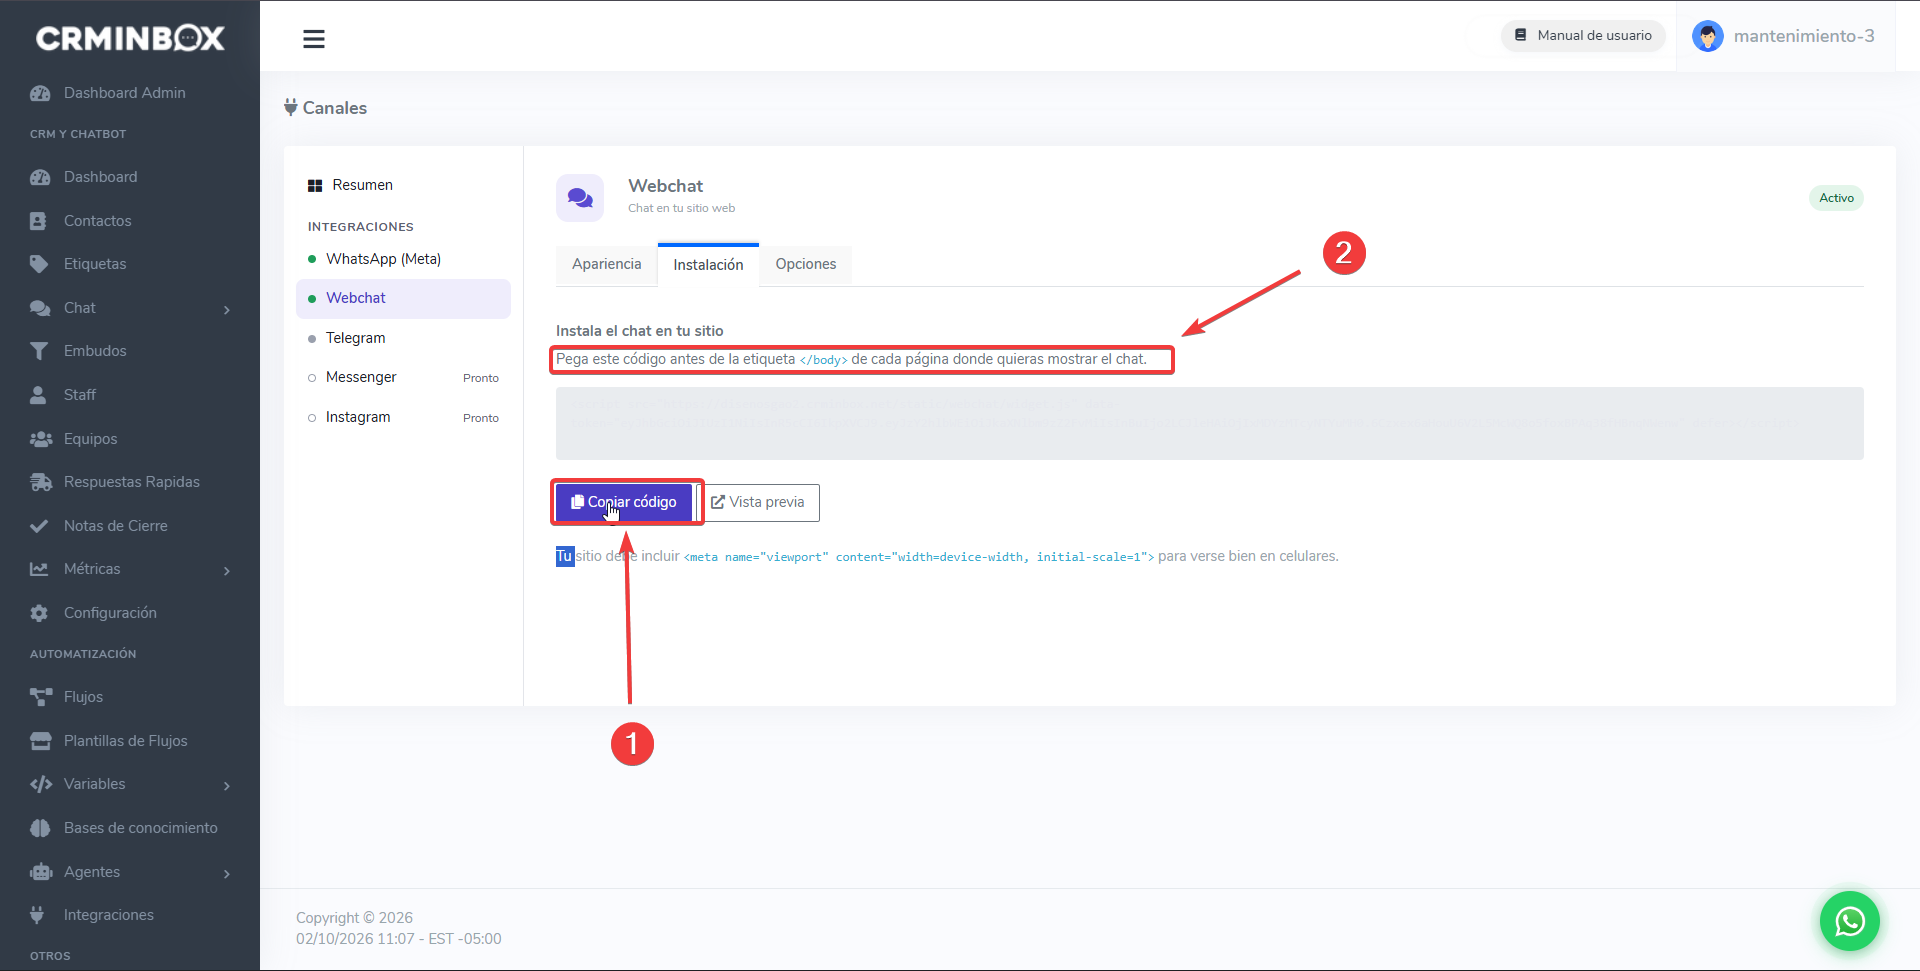Click the embed code snippet box
The width and height of the screenshot is (1920, 971).
(x=1209, y=423)
